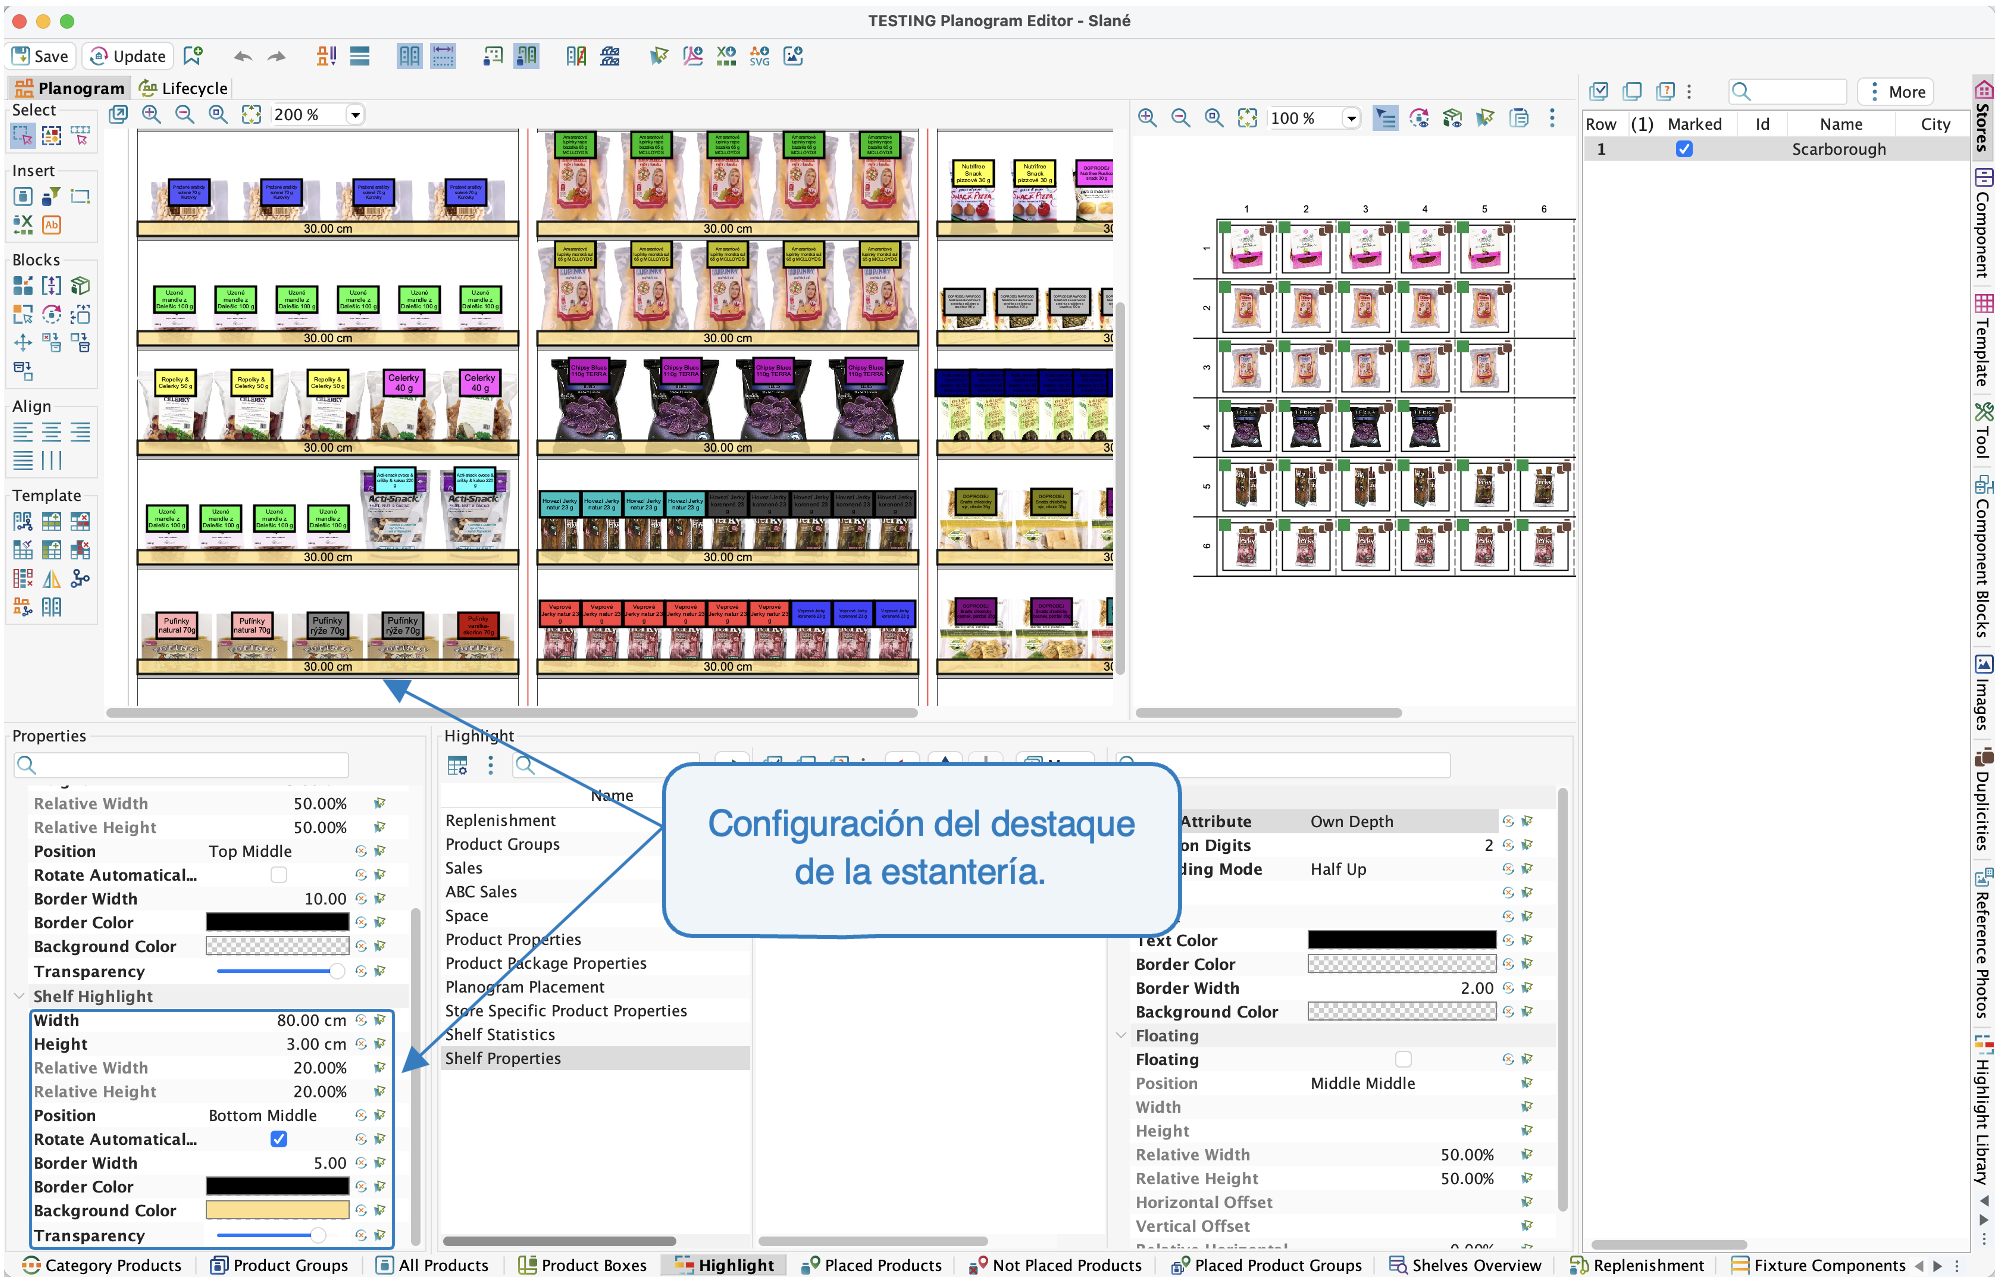The image size is (2004, 1282).
Task: Click the shelf dimension lines toggle icon
Action: click(443, 56)
